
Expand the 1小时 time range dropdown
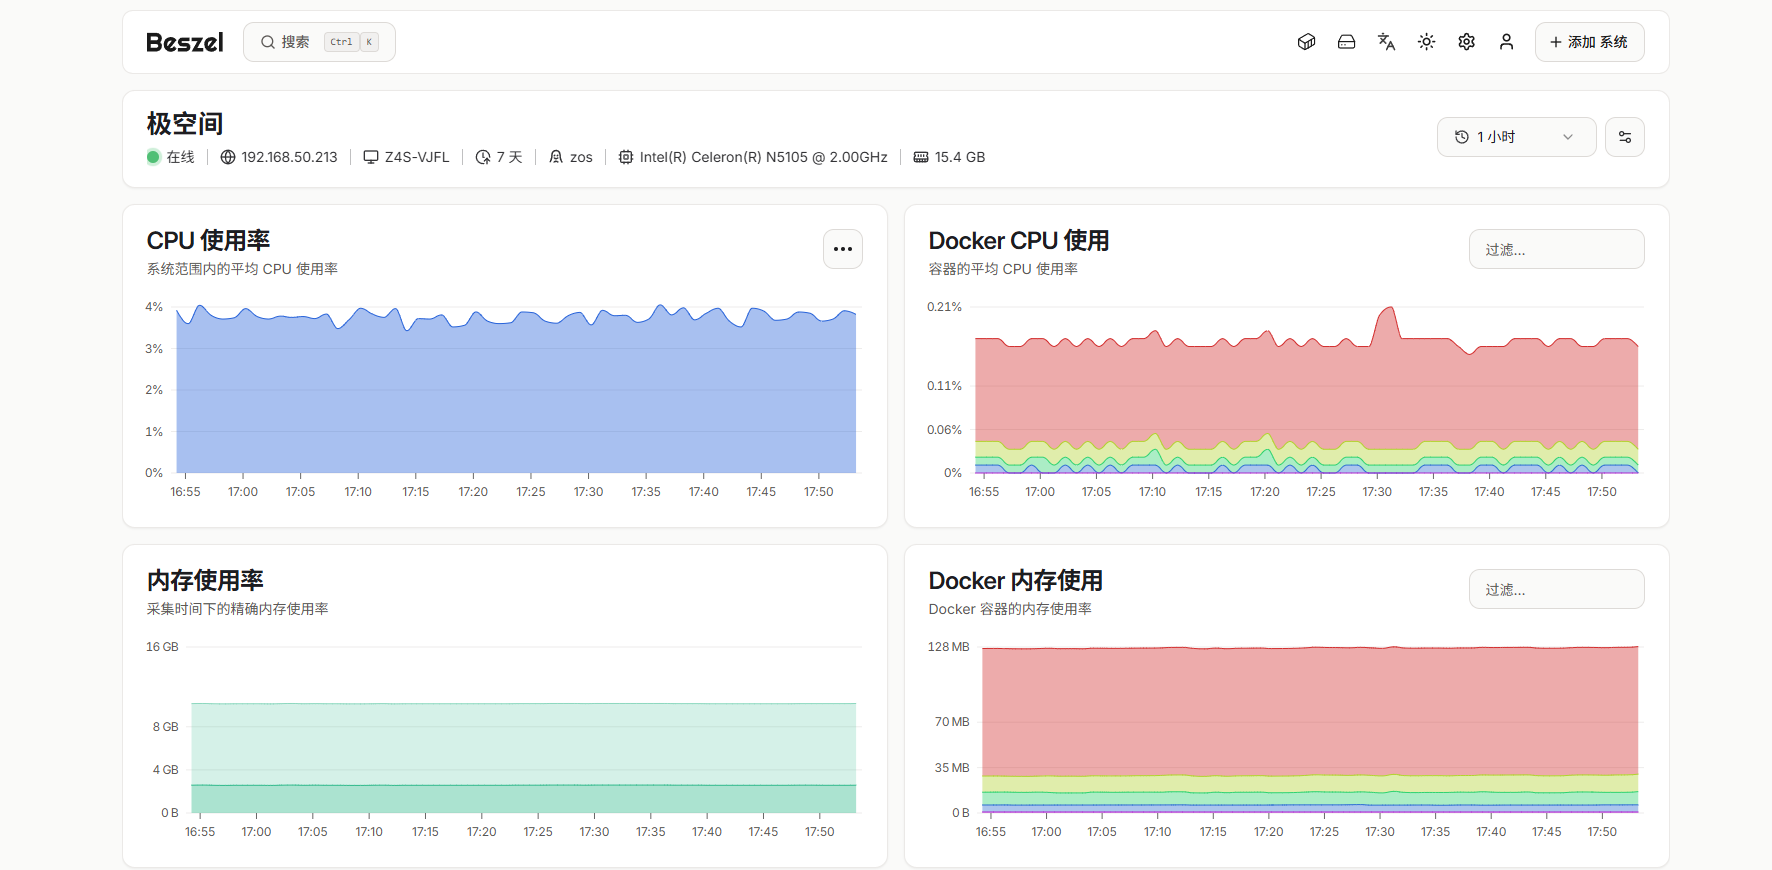(x=1515, y=137)
